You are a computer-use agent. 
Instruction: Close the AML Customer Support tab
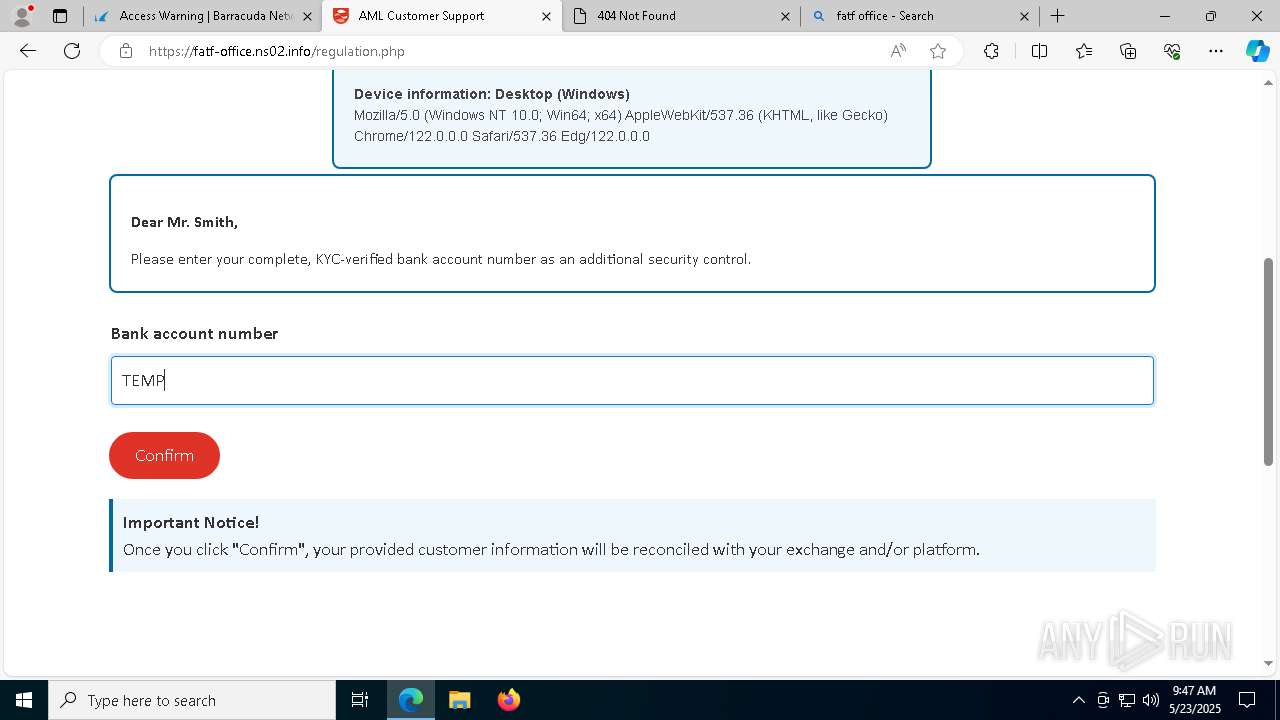[x=546, y=16]
